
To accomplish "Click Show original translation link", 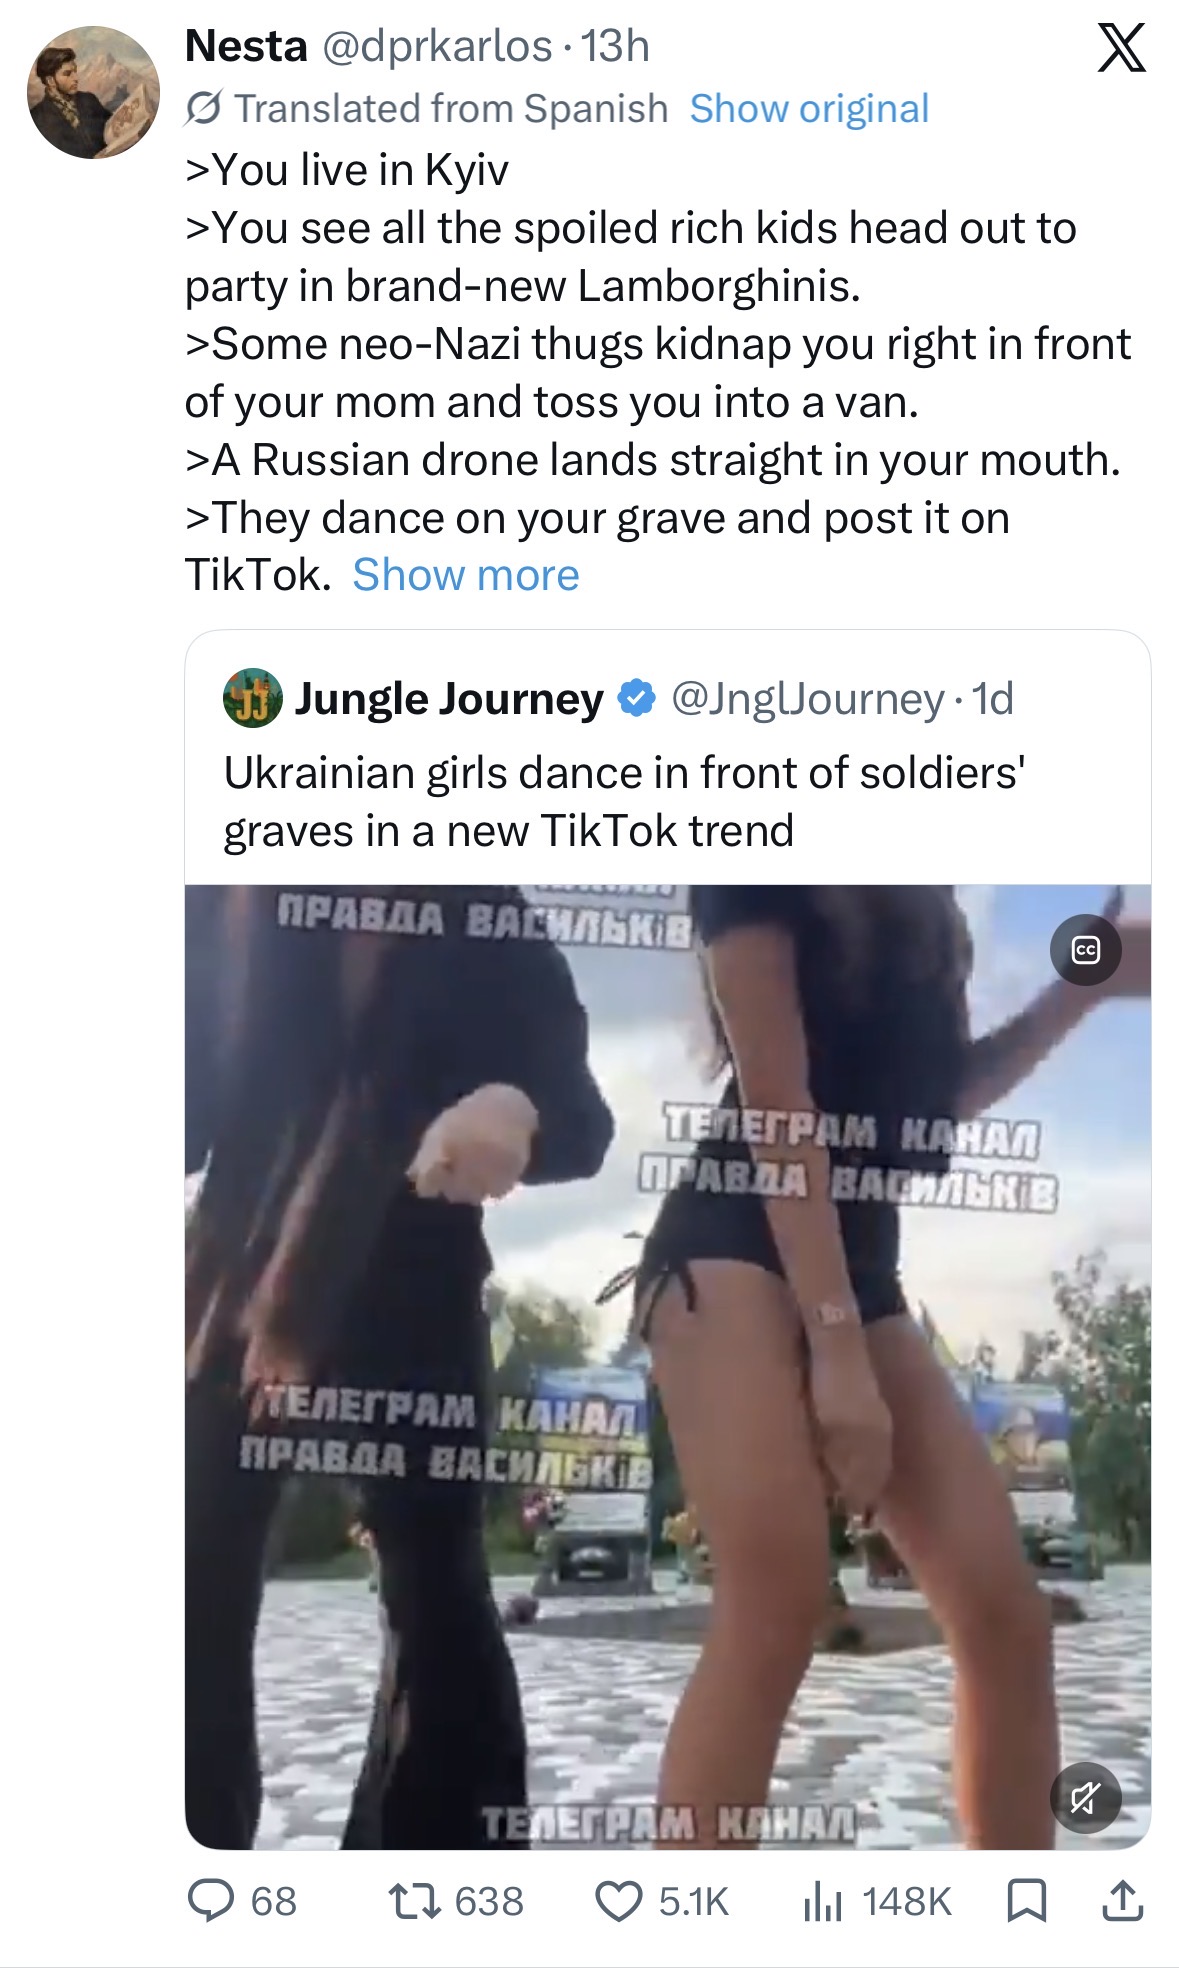I will 809,108.
